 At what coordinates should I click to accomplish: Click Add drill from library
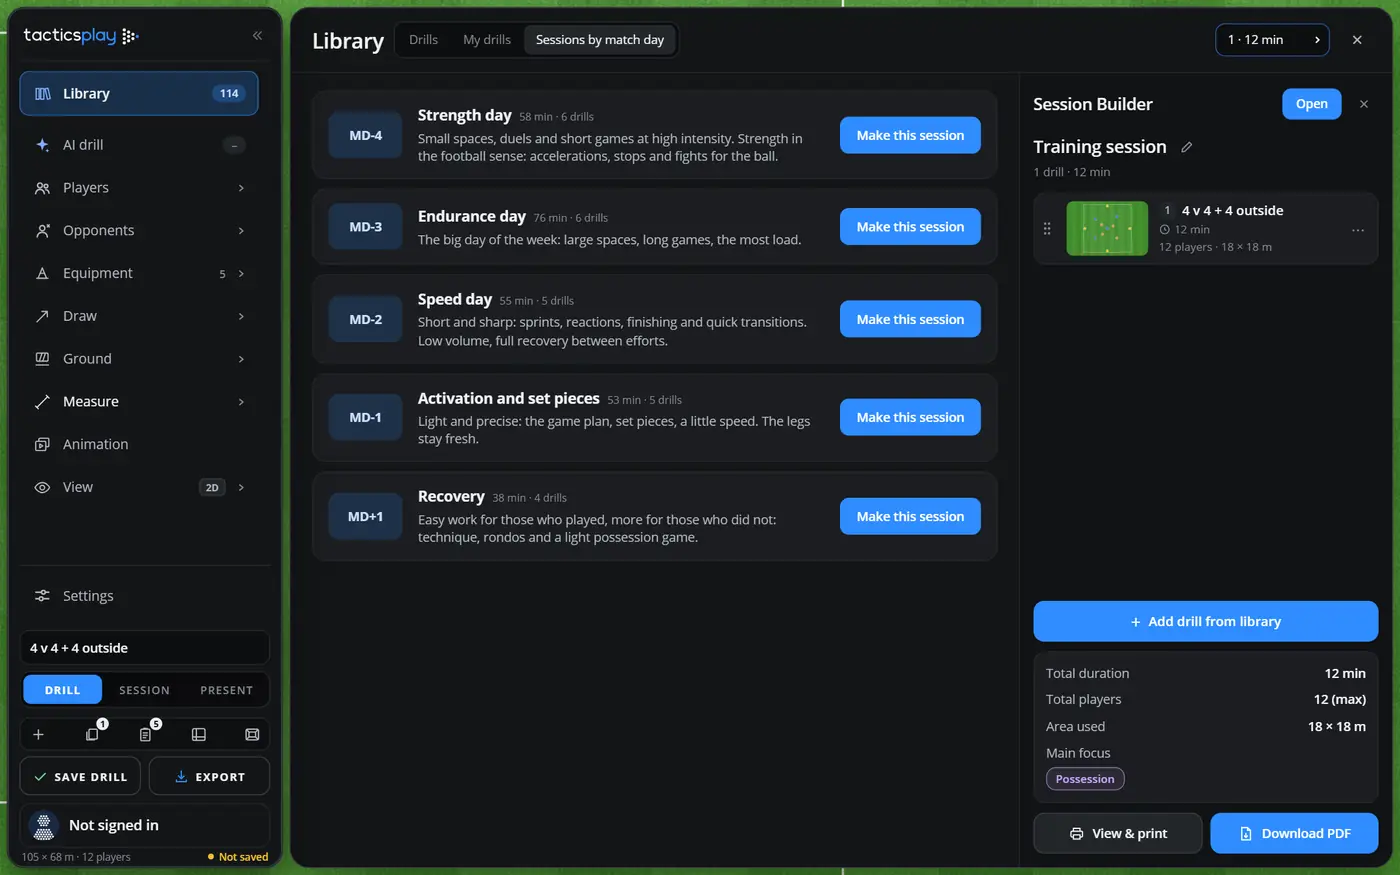[x=1206, y=622]
